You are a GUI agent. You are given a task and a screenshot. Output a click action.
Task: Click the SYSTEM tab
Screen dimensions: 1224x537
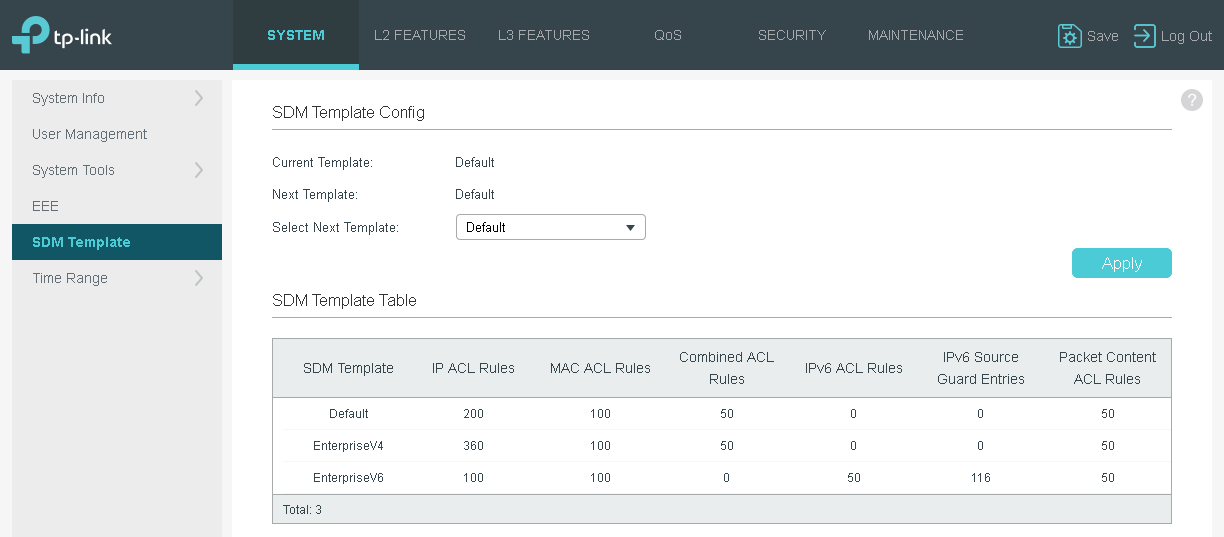pos(296,35)
